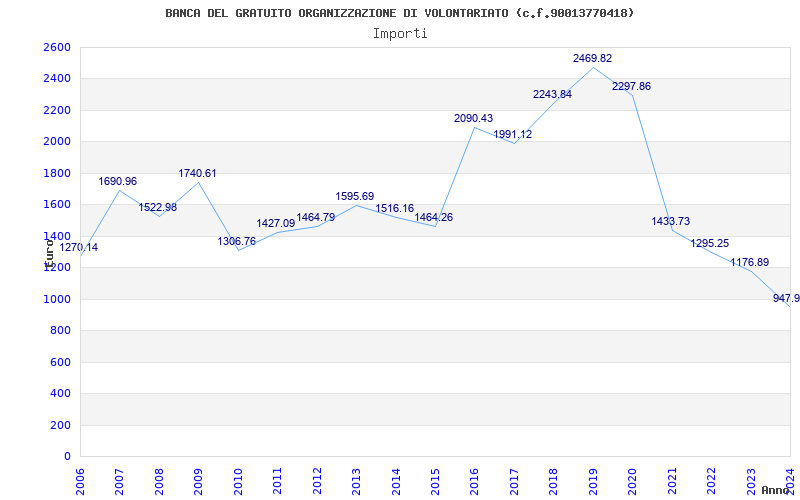The height and width of the screenshot is (500, 800).
Task: Click x-axis year 2015
Action: (x=436, y=481)
